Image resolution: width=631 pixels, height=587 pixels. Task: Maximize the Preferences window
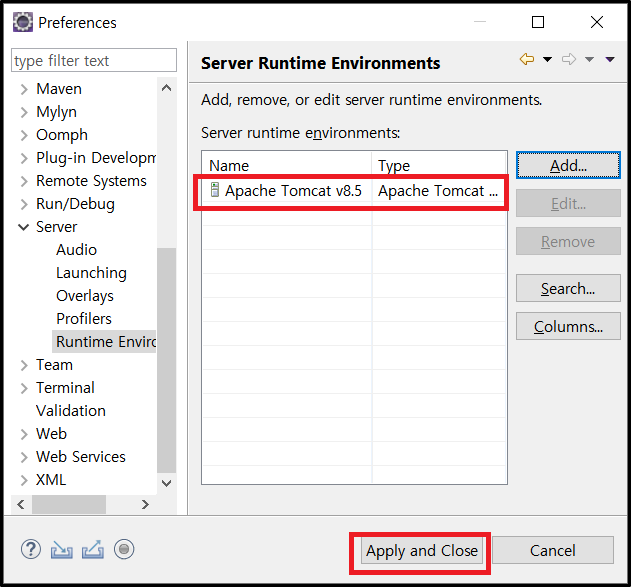[538, 22]
